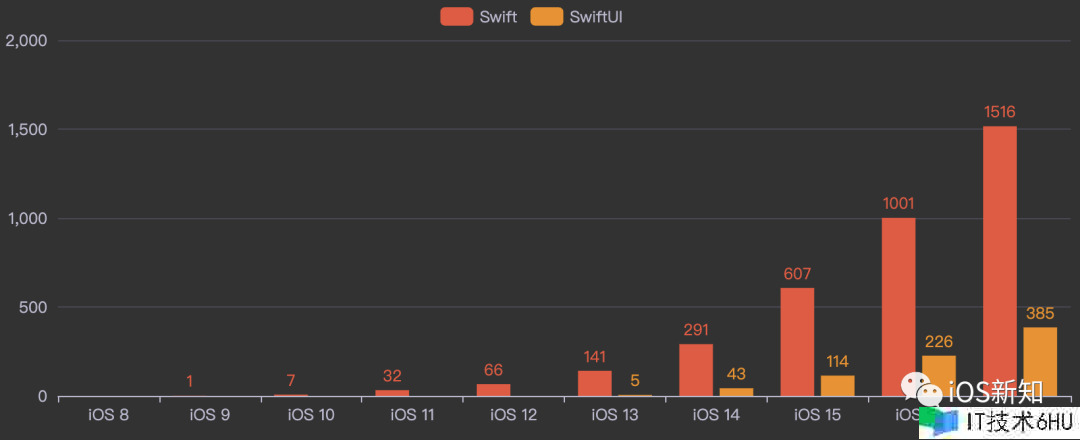Click the iOS 8 axis label

(x=108, y=414)
